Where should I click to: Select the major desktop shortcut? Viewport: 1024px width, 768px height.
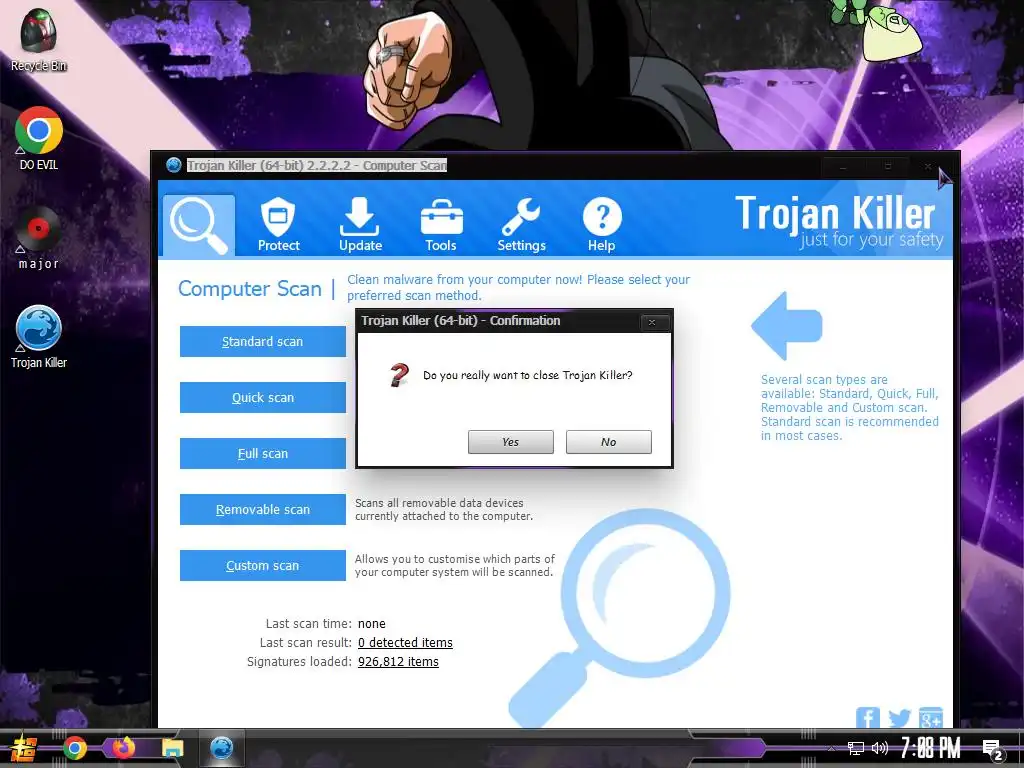point(39,238)
